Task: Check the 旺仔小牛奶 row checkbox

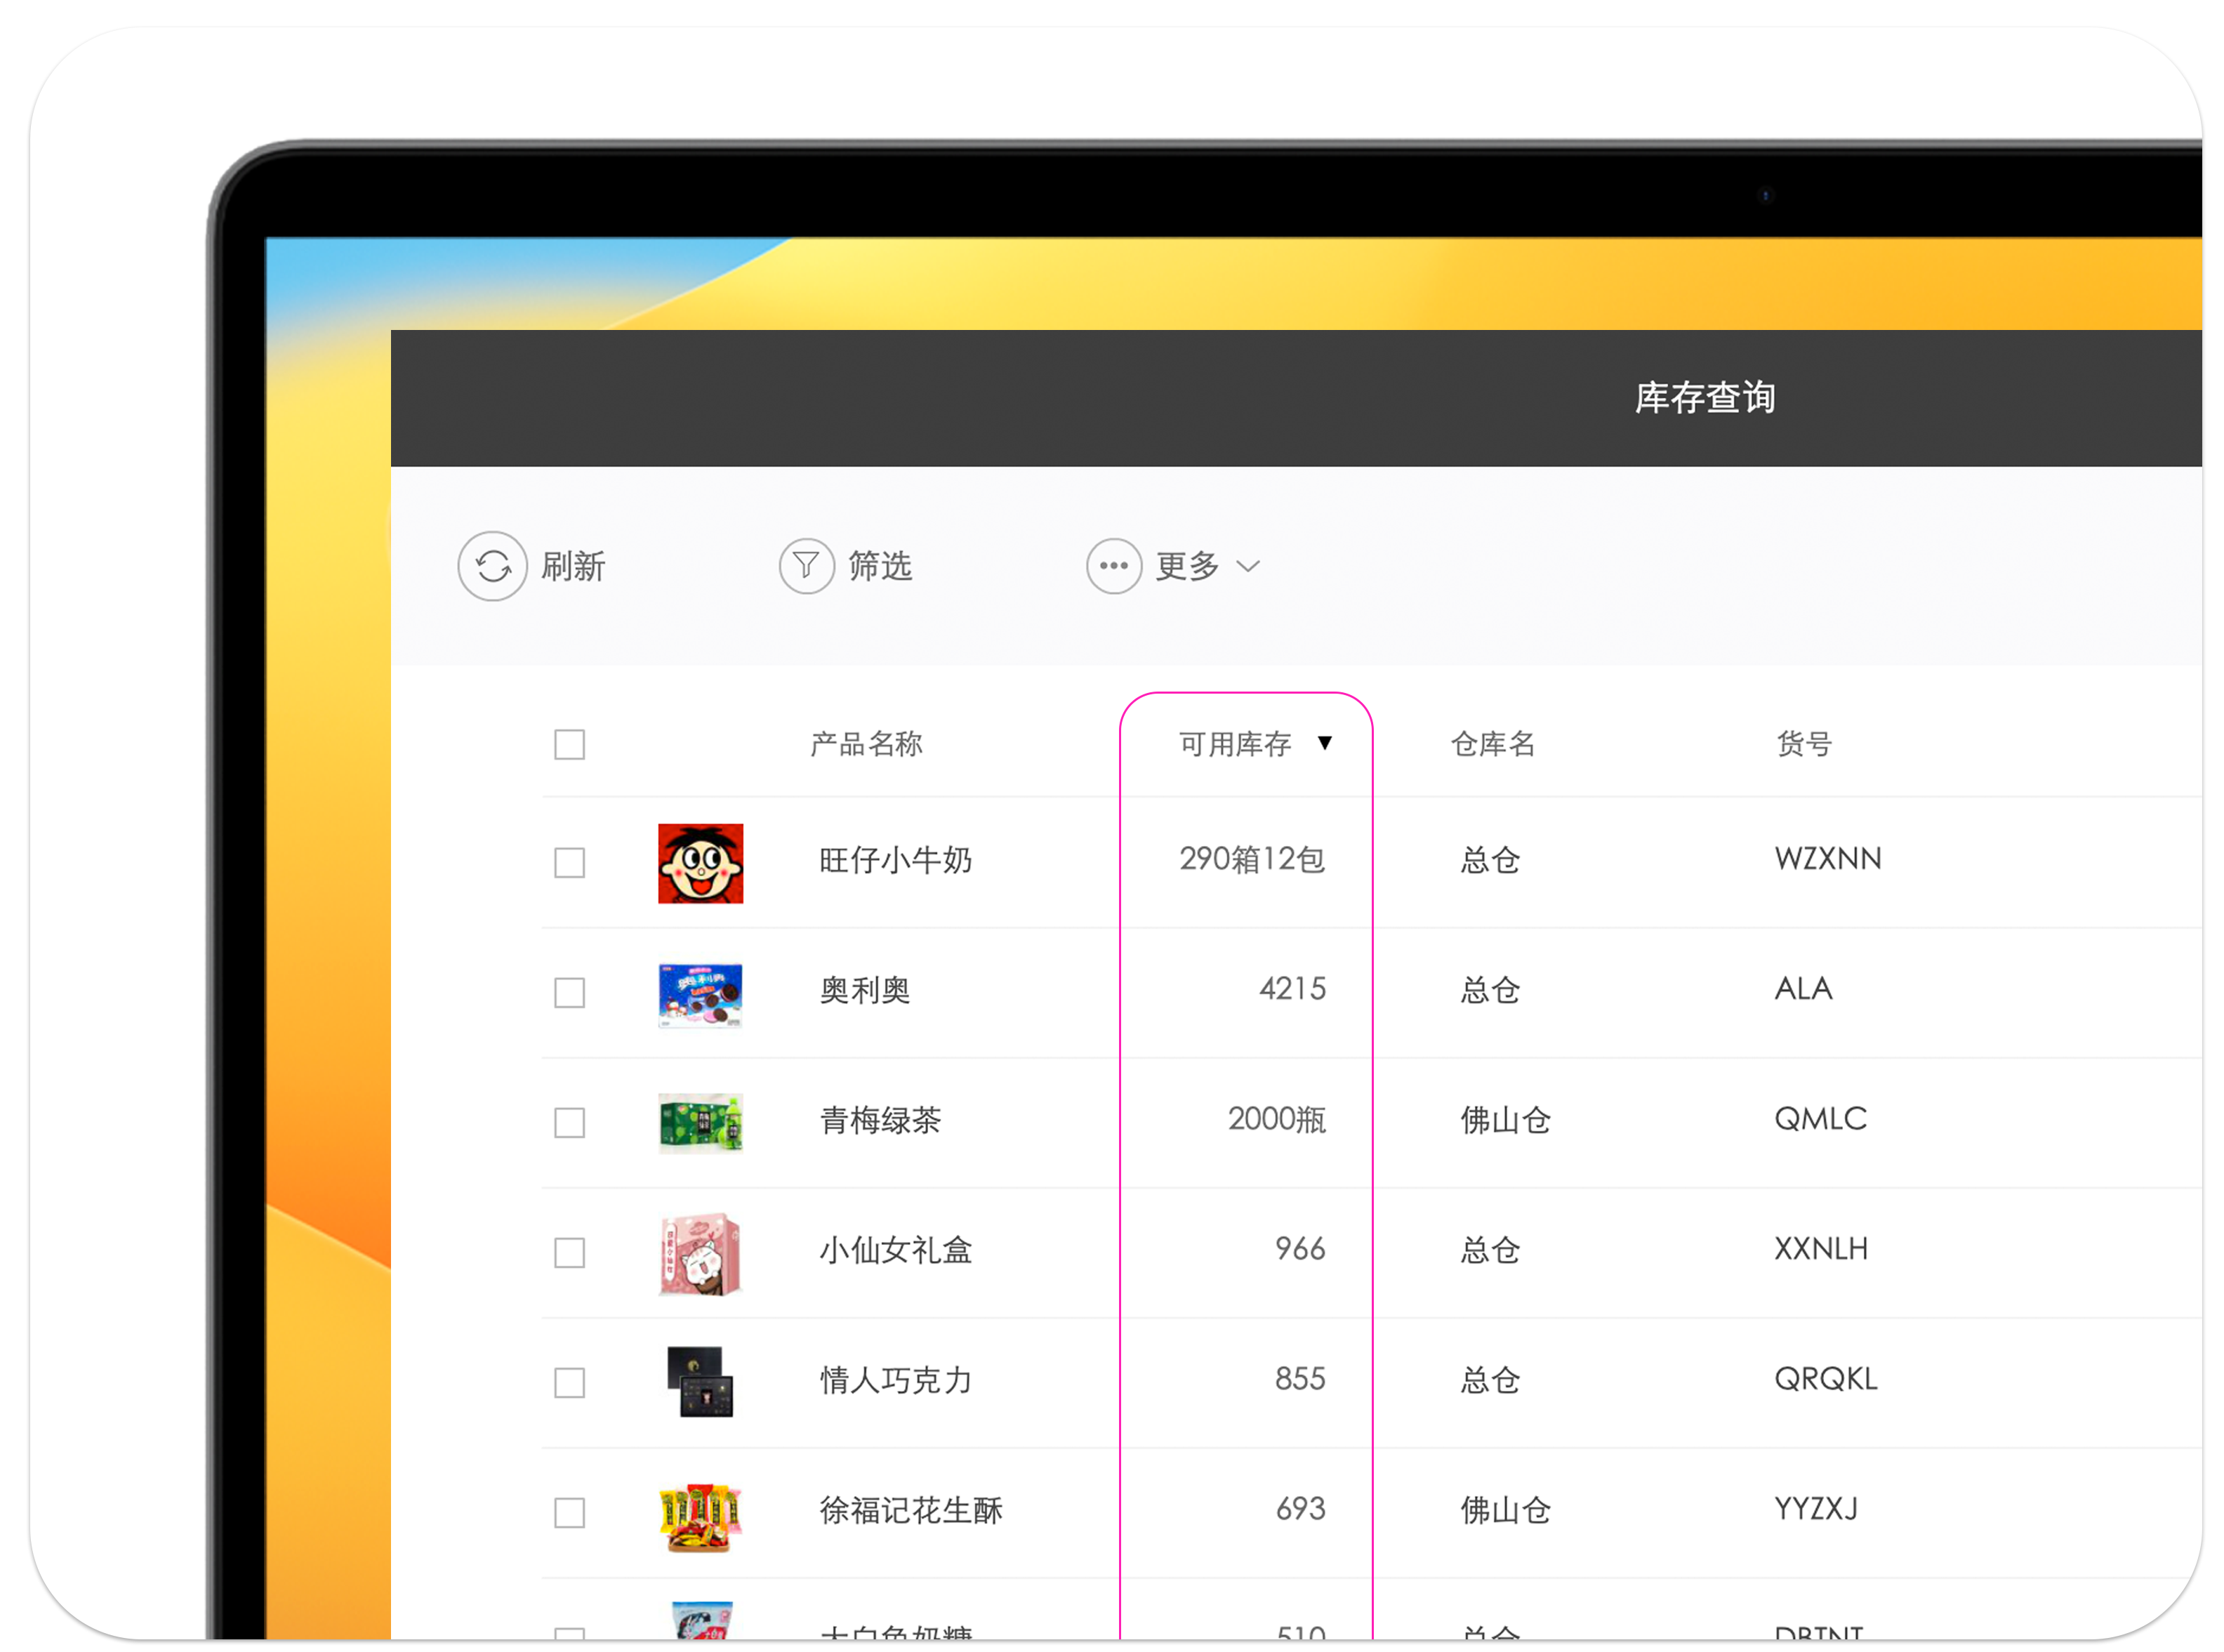Action: [x=569, y=862]
